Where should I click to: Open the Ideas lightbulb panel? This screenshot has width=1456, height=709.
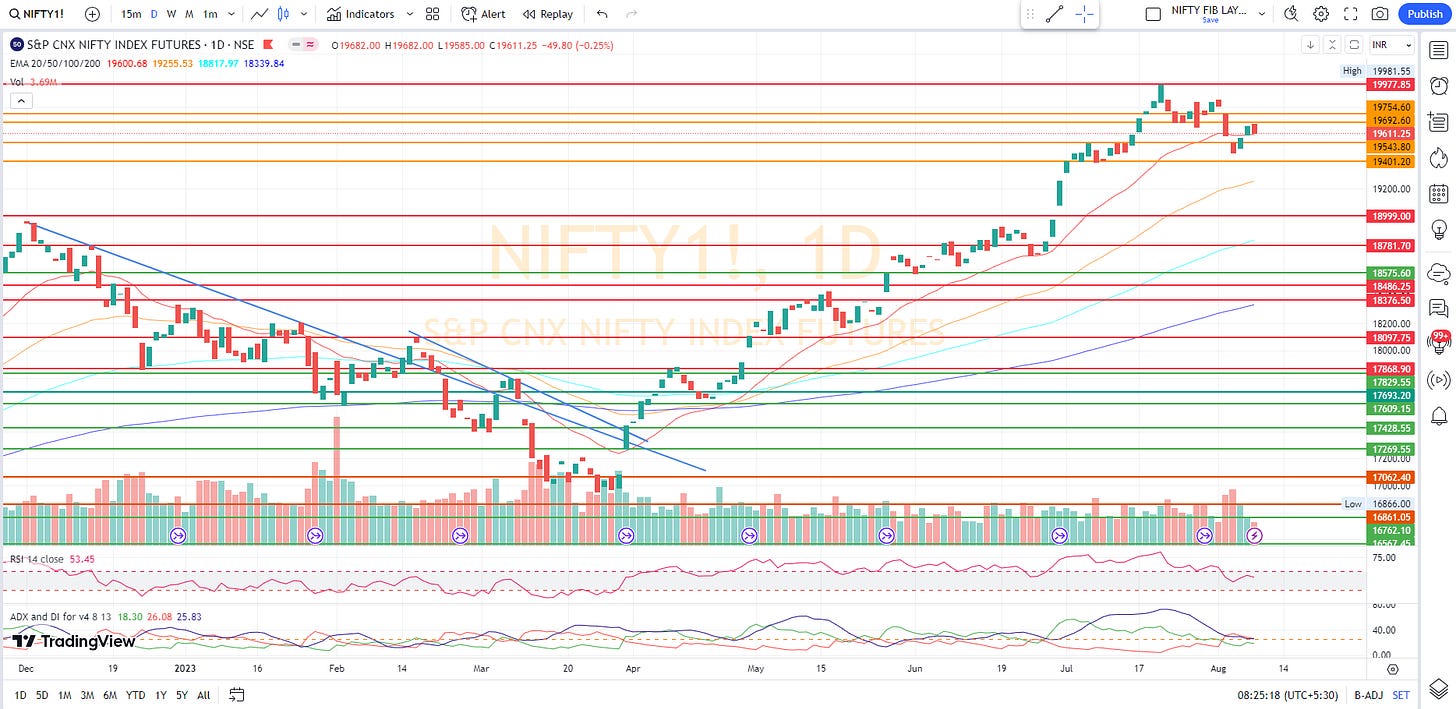pos(1439,228)
